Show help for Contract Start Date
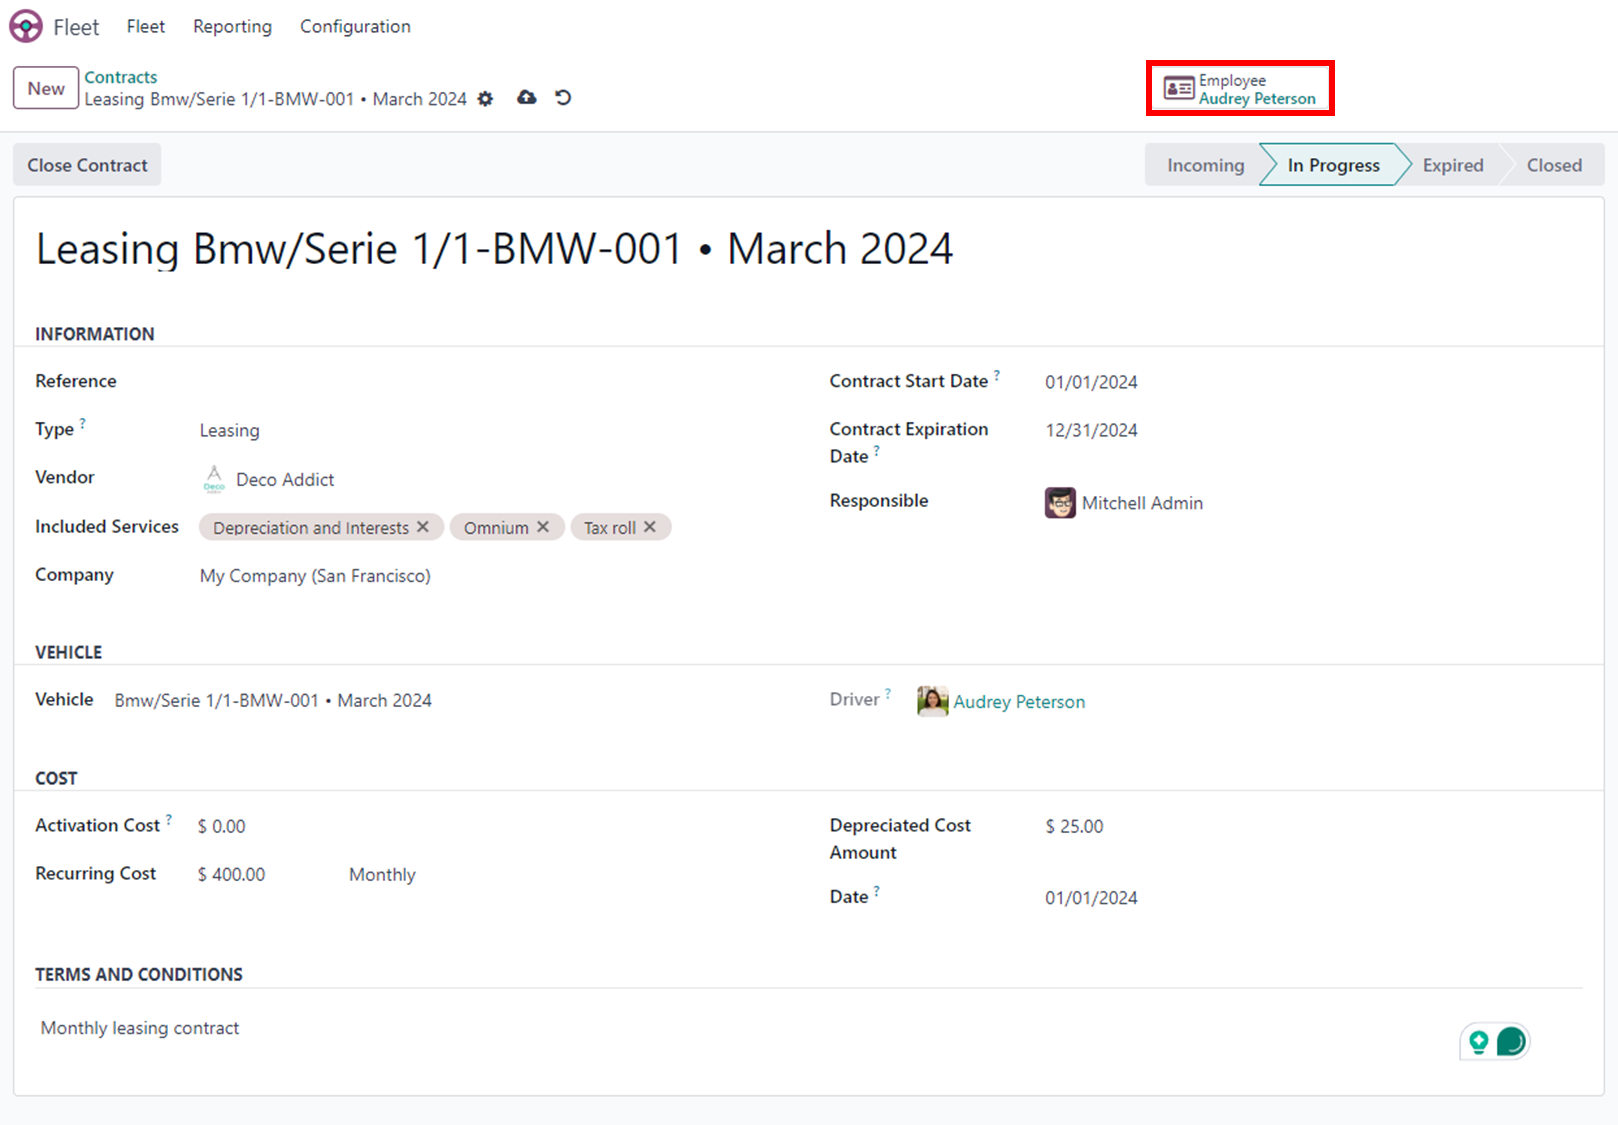The width and height of the screenshot is (1618, 1125). pyautogui.click(x=997, y=375)
